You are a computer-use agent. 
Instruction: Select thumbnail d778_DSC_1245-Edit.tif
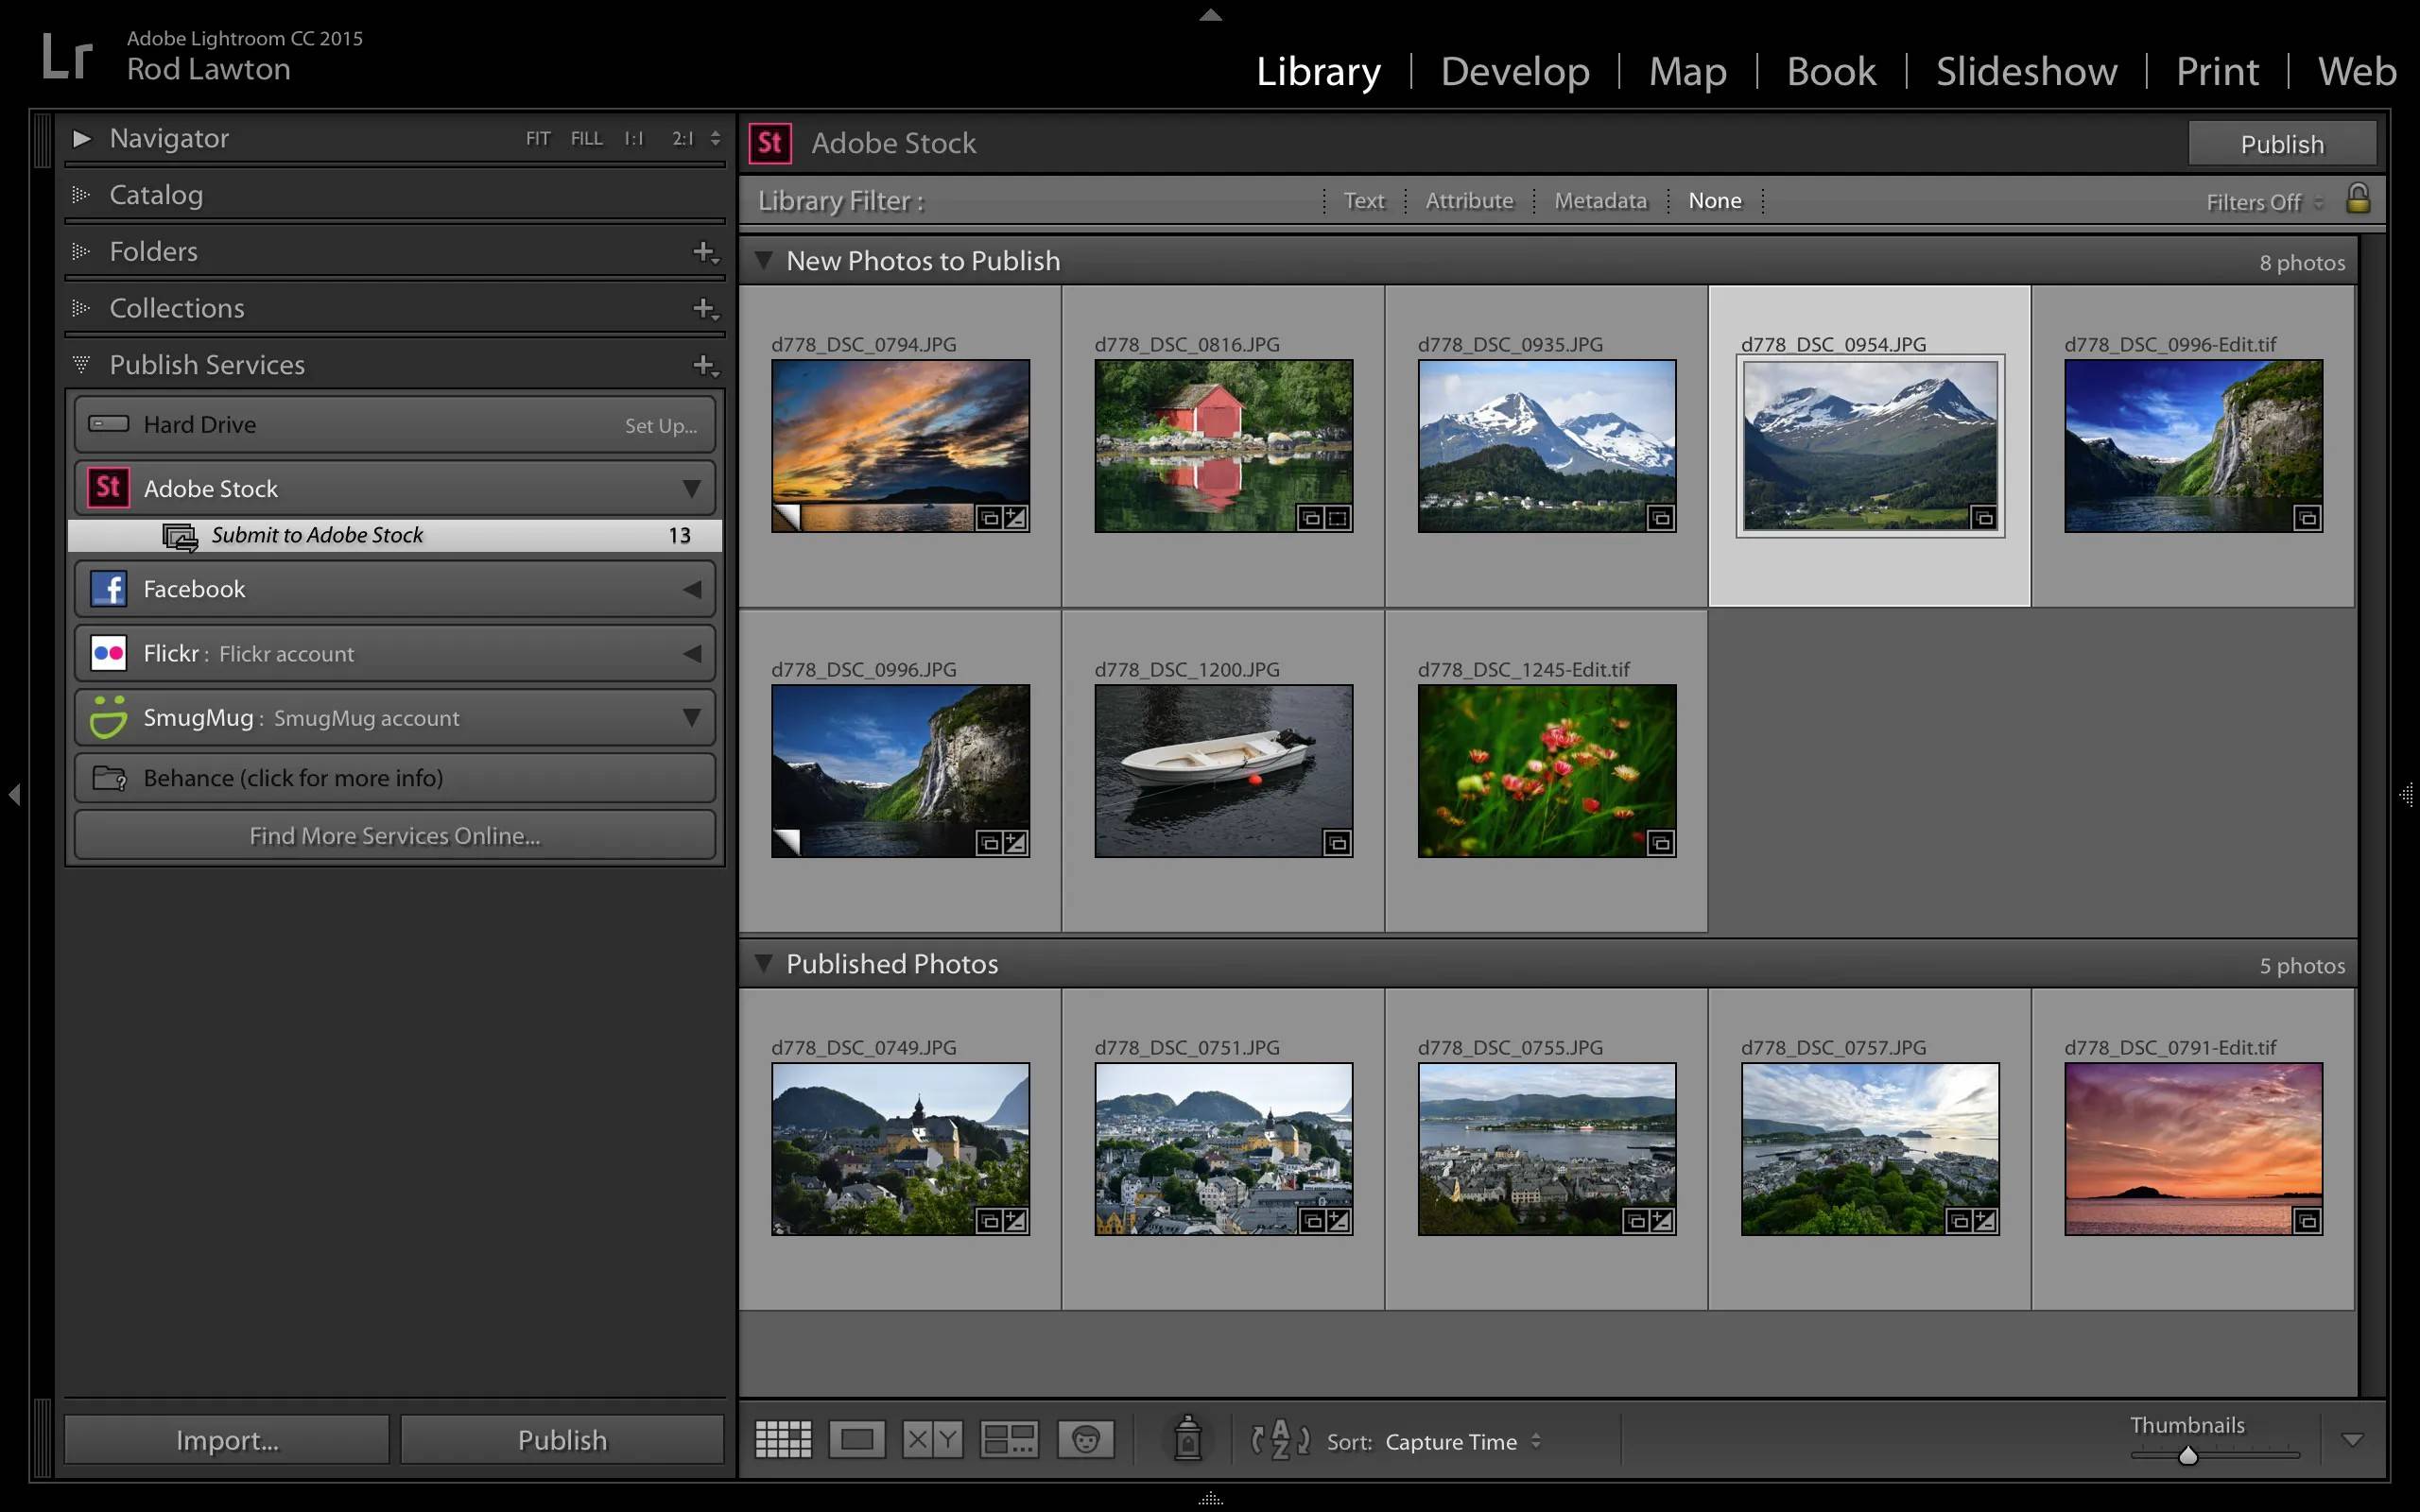tap(1546, 771)
